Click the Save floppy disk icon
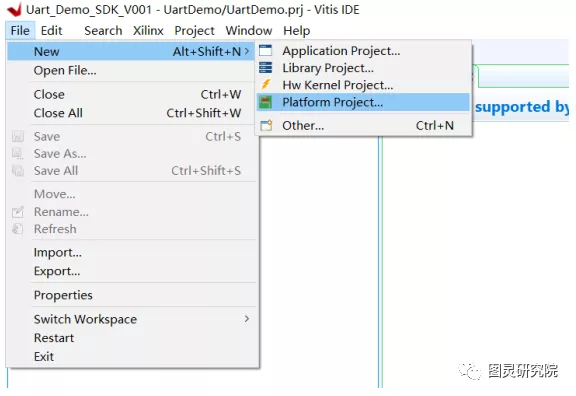The image size is (576, 396). [18, 136]
